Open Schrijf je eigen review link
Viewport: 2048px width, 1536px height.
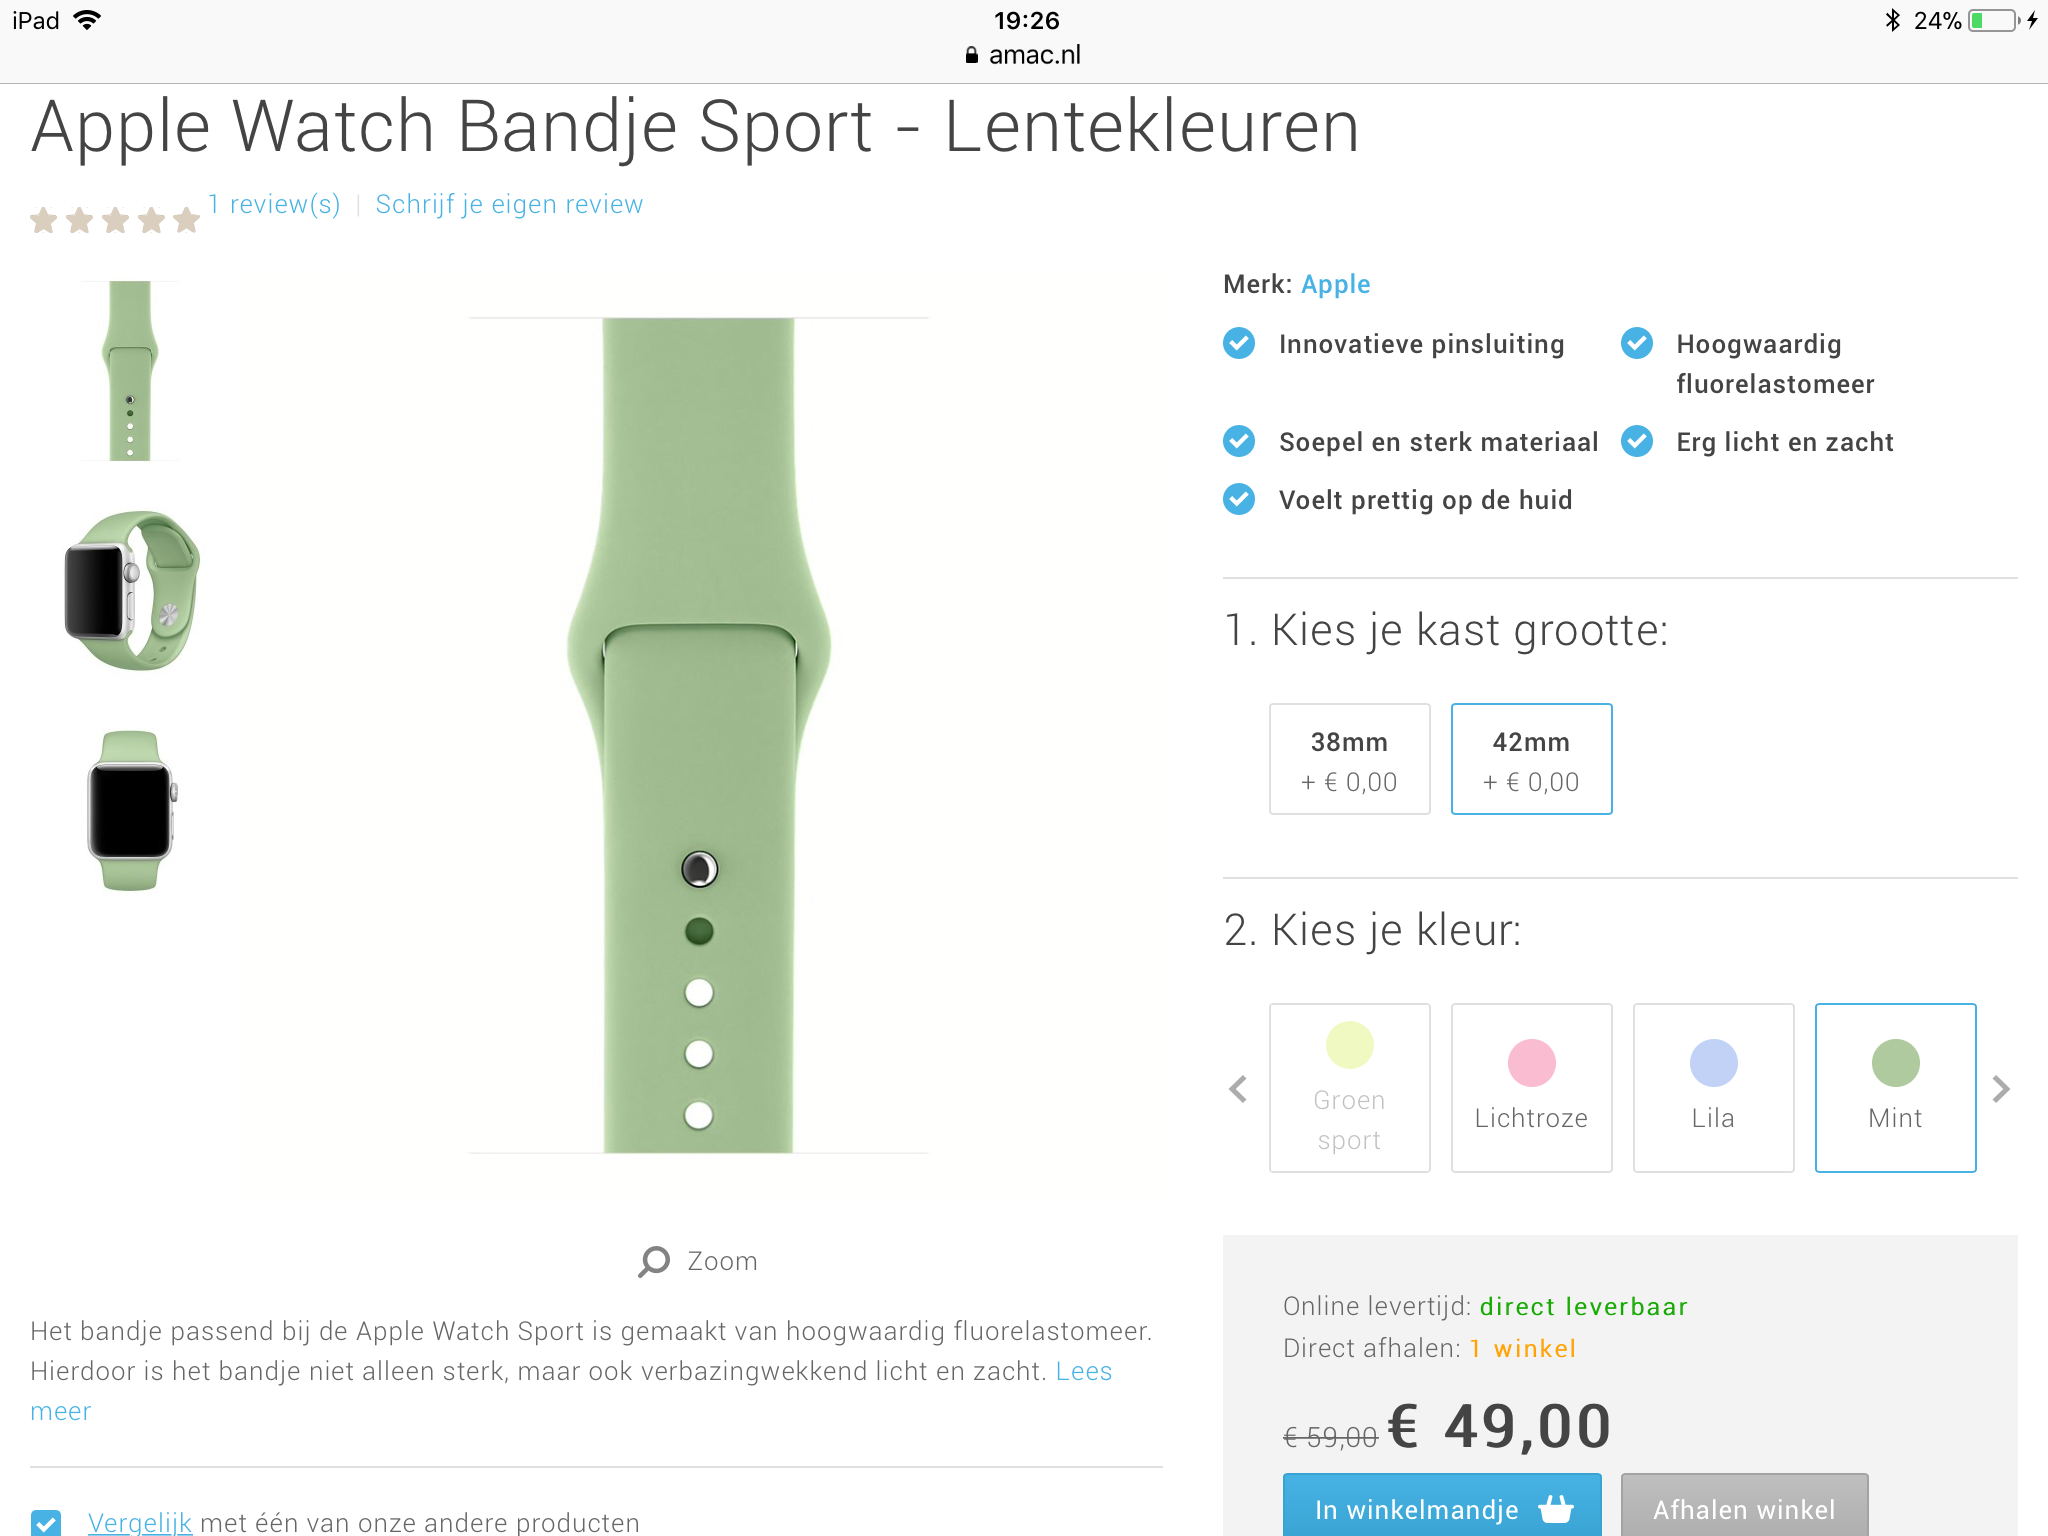point(509,204)
